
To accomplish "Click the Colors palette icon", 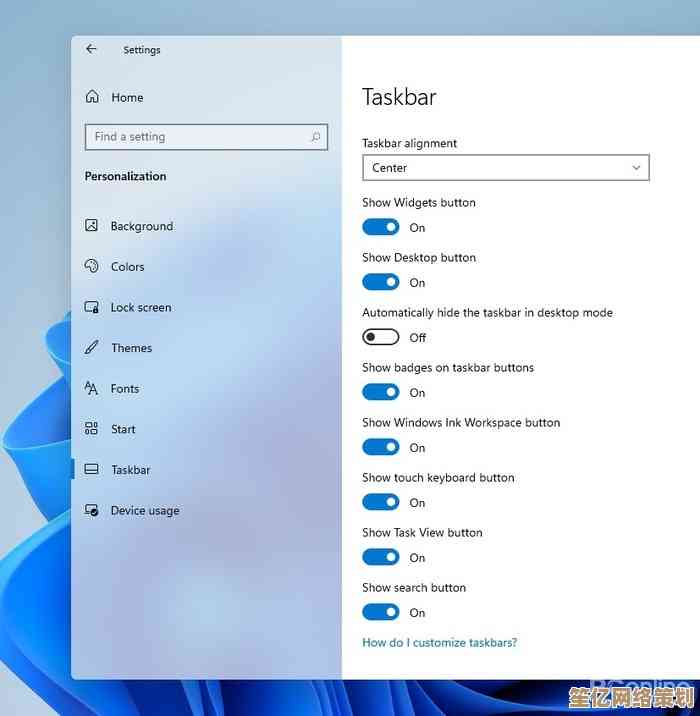I will point(91,266).
